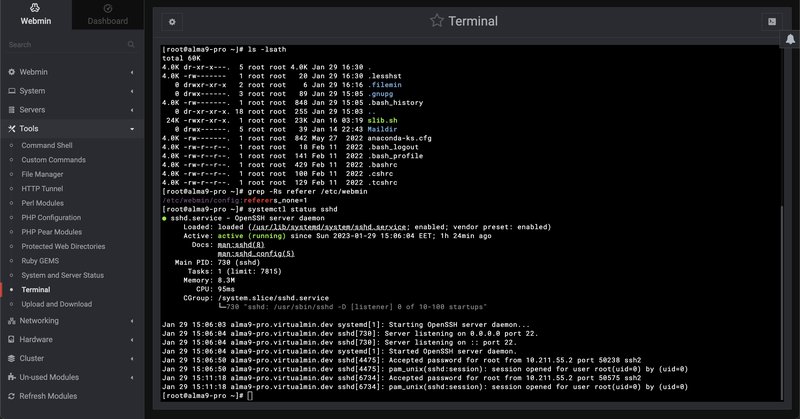Expand the Servers category
This screenshot has height=419, width=800.
click(x=70, y=110)
